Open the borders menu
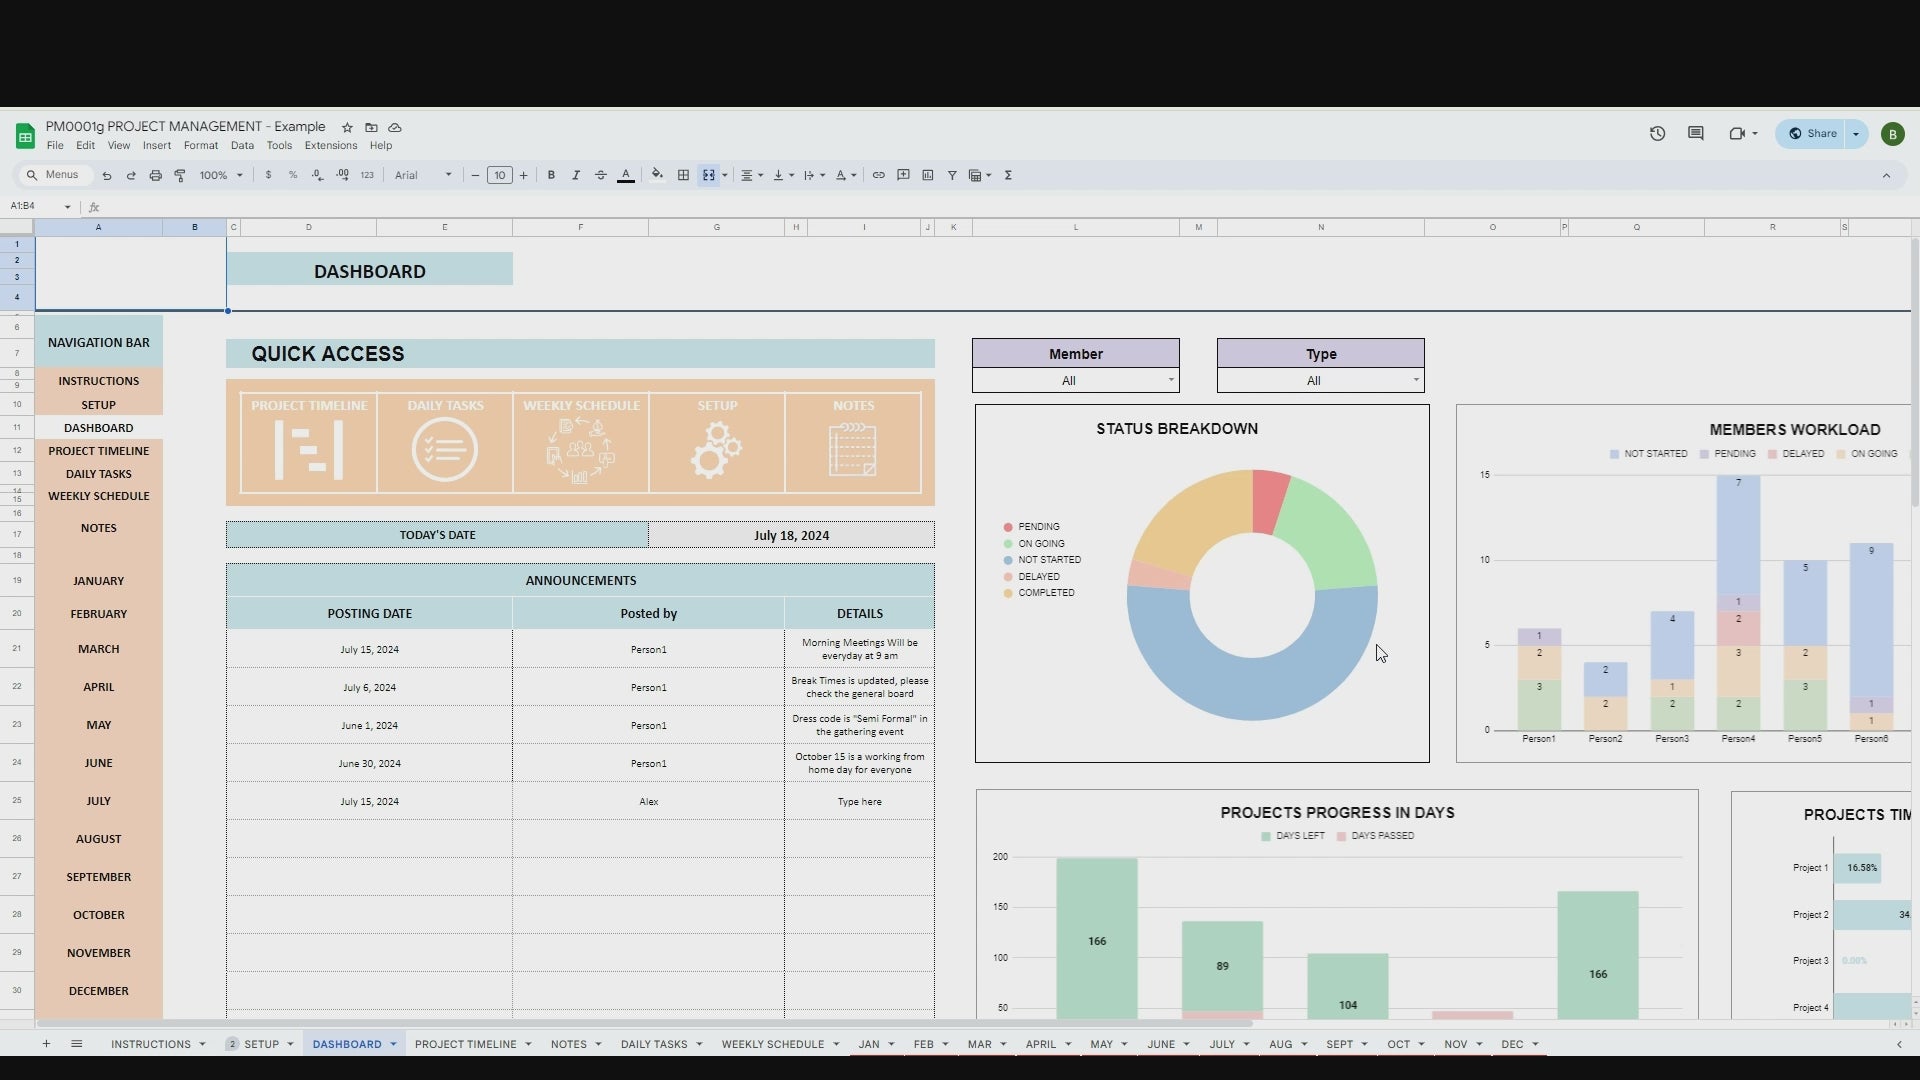 [683, 175]
